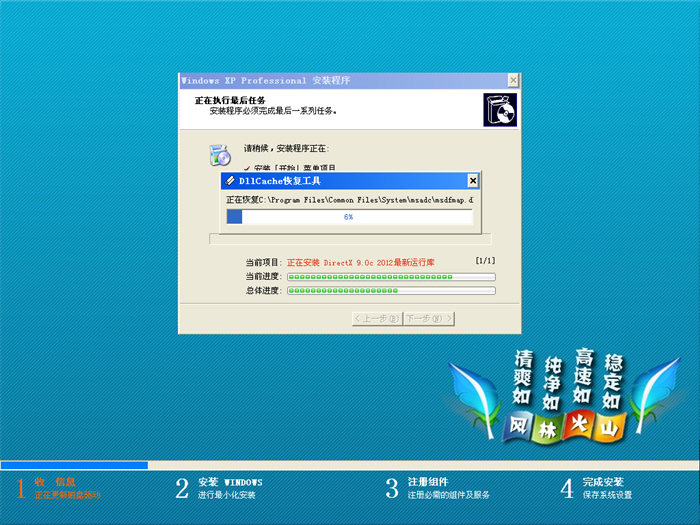Click the 6% DllCache restore progress bar
Image resolution: width=700 pixels, height=525 pixels.
(x=350, y=217)
